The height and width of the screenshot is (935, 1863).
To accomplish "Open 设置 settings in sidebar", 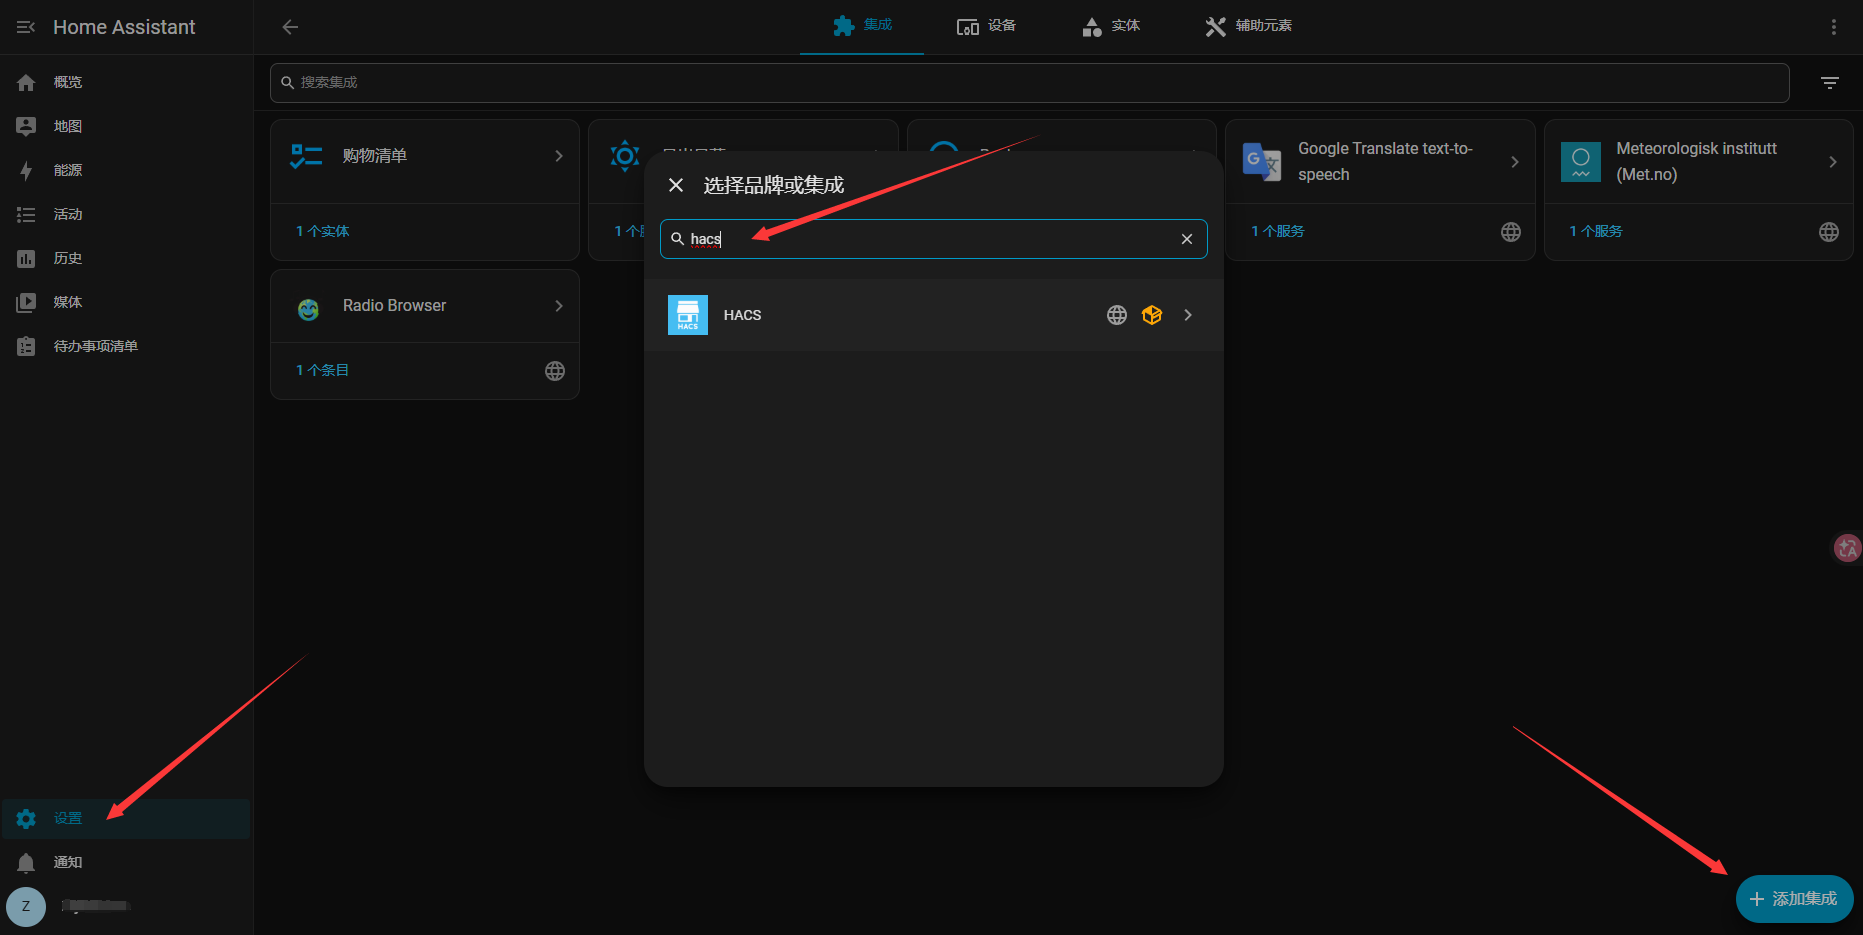I will pos(126,818).
